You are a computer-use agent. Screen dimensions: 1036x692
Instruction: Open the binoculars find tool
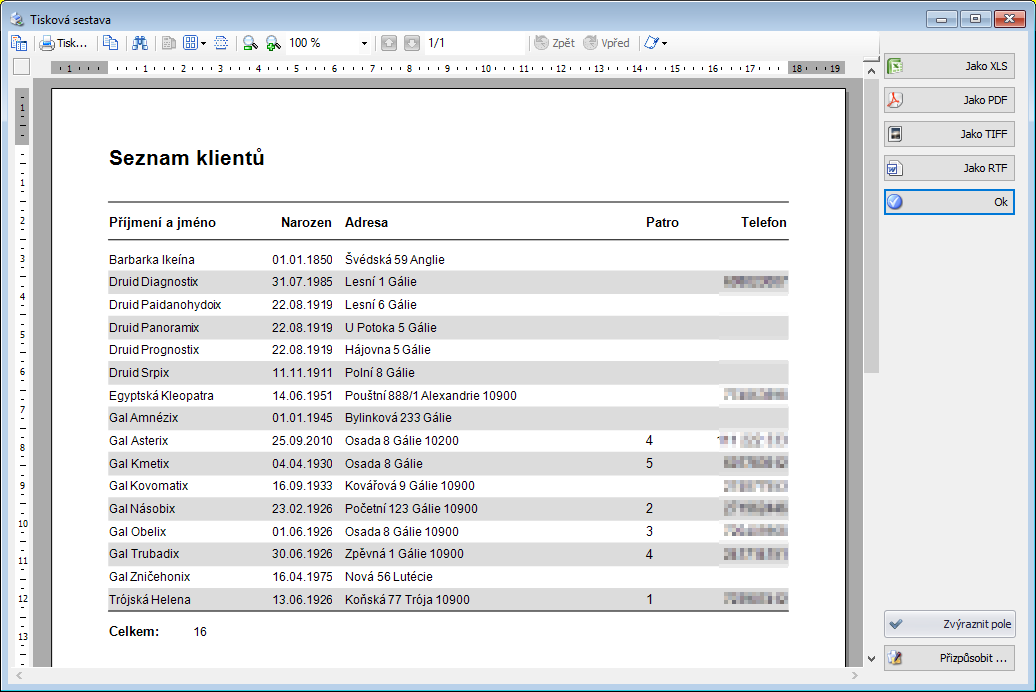(x=140, y=44)
